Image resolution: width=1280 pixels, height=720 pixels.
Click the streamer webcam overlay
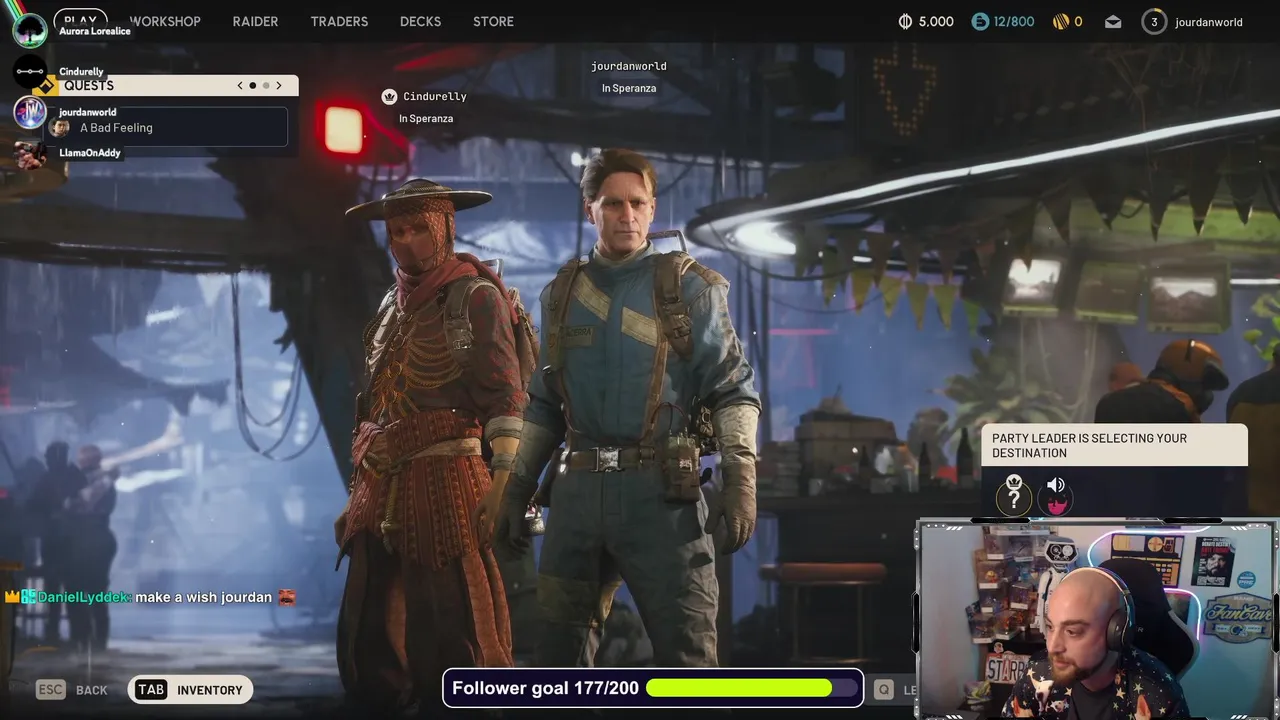[x=1097, y=619]
